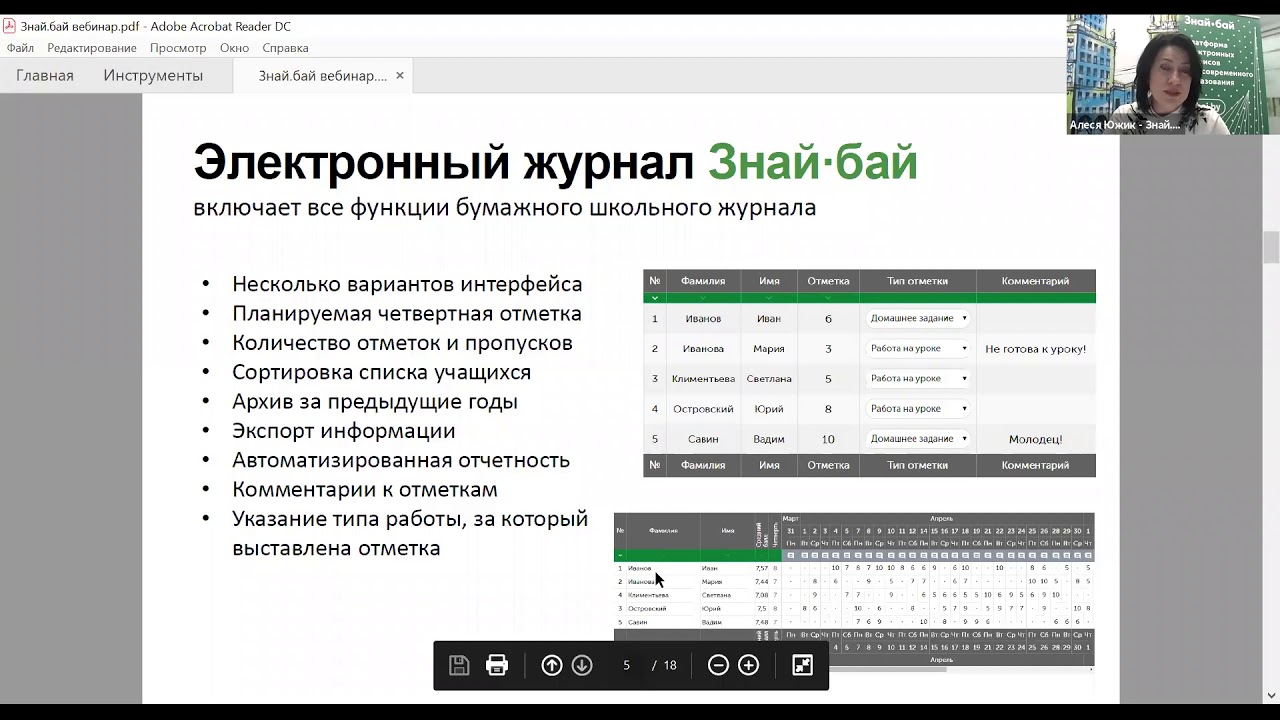Image resolution: width=1280 pixels, height=720 pixels.
Task: Open type dropdown in Иванова Мария row
Action: coord(919,348)
